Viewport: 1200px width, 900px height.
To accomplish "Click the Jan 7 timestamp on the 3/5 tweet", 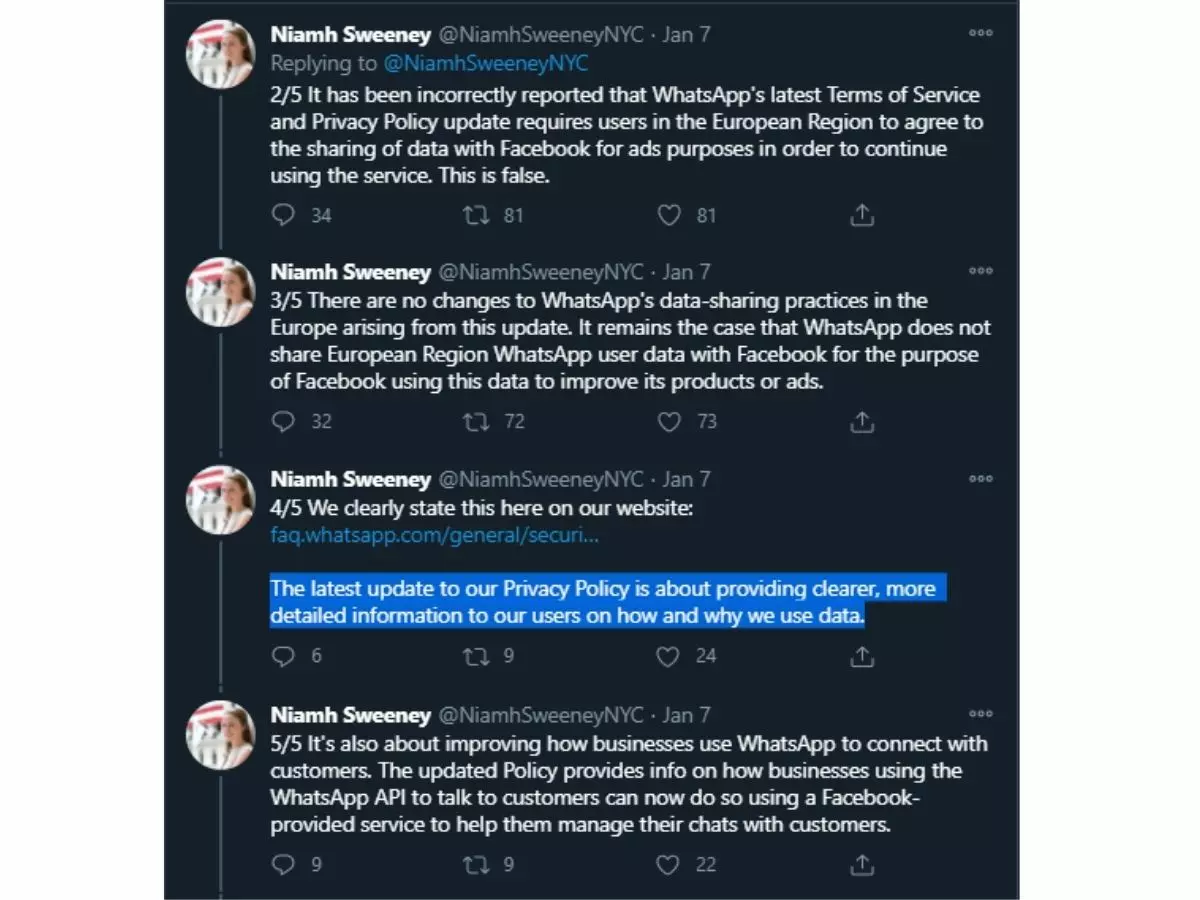I will pos(686,272).
